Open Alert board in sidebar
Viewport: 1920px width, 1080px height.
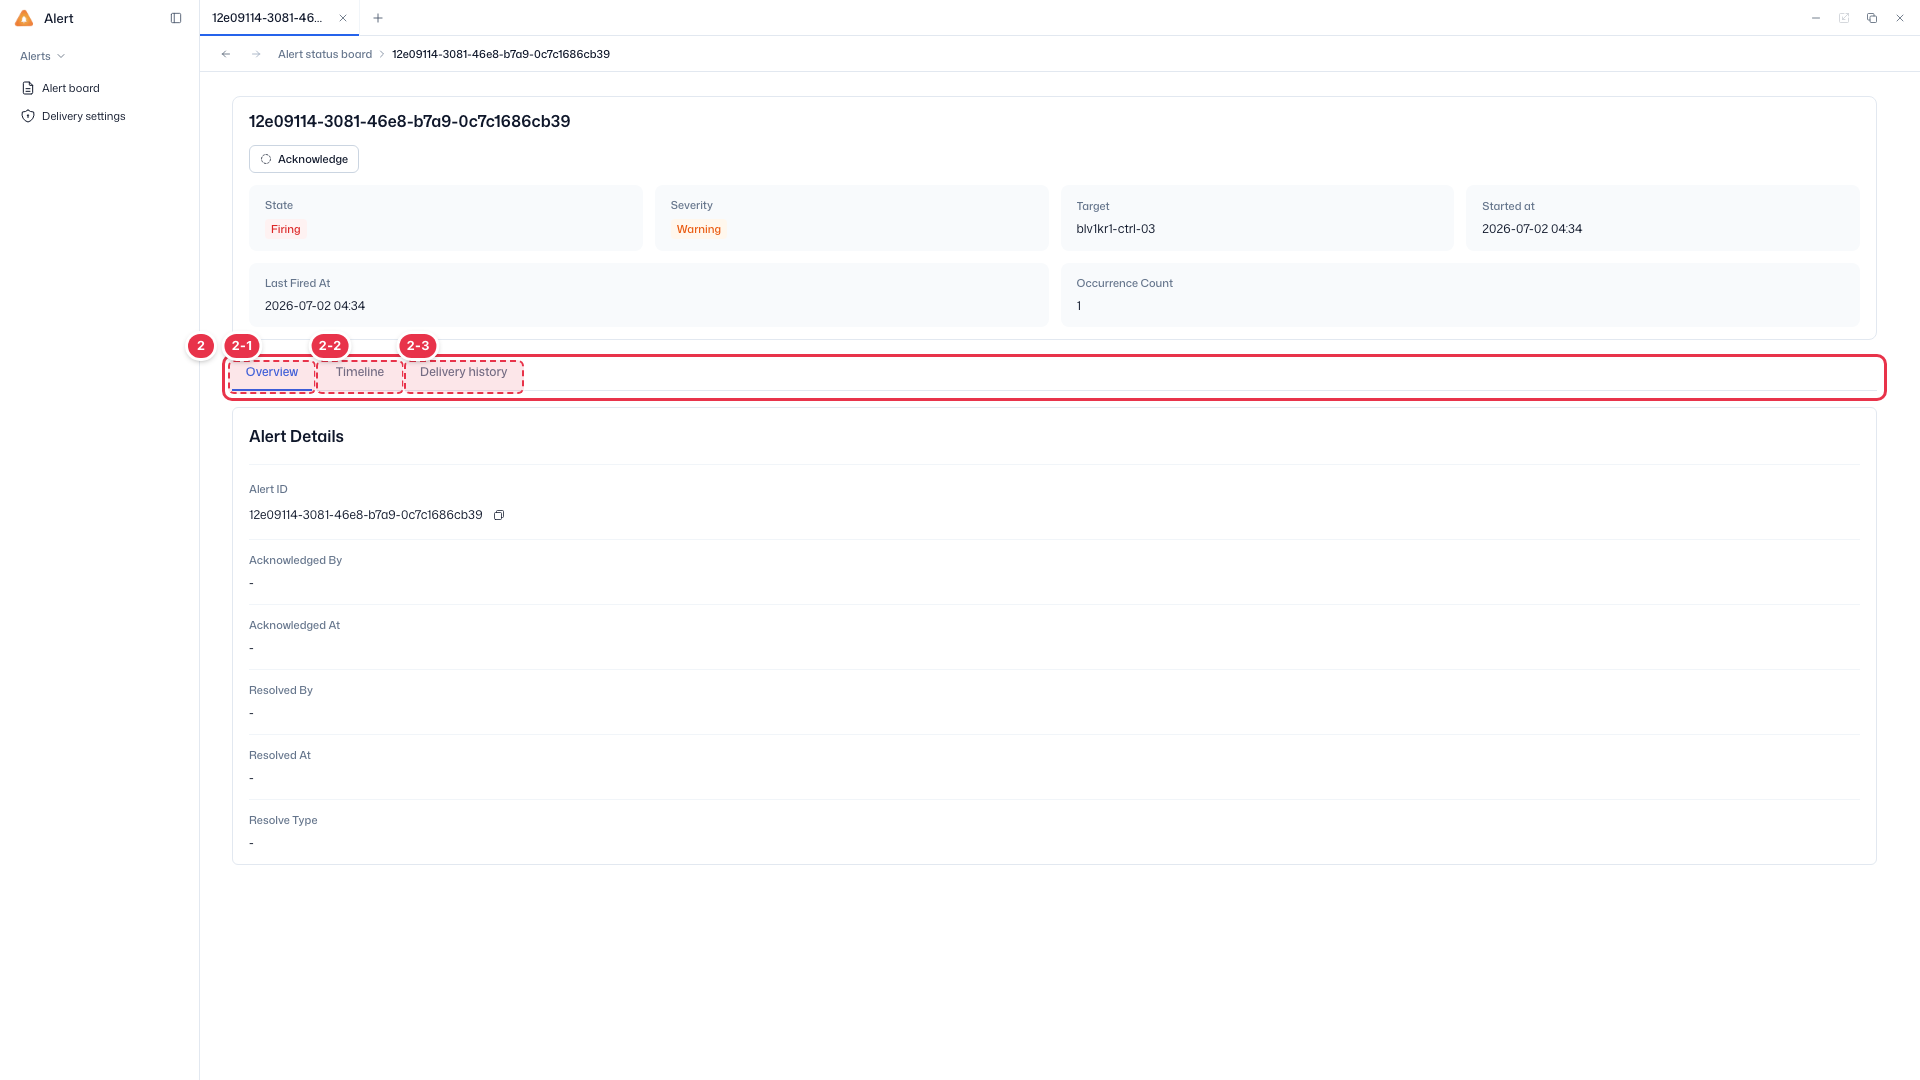71,88
